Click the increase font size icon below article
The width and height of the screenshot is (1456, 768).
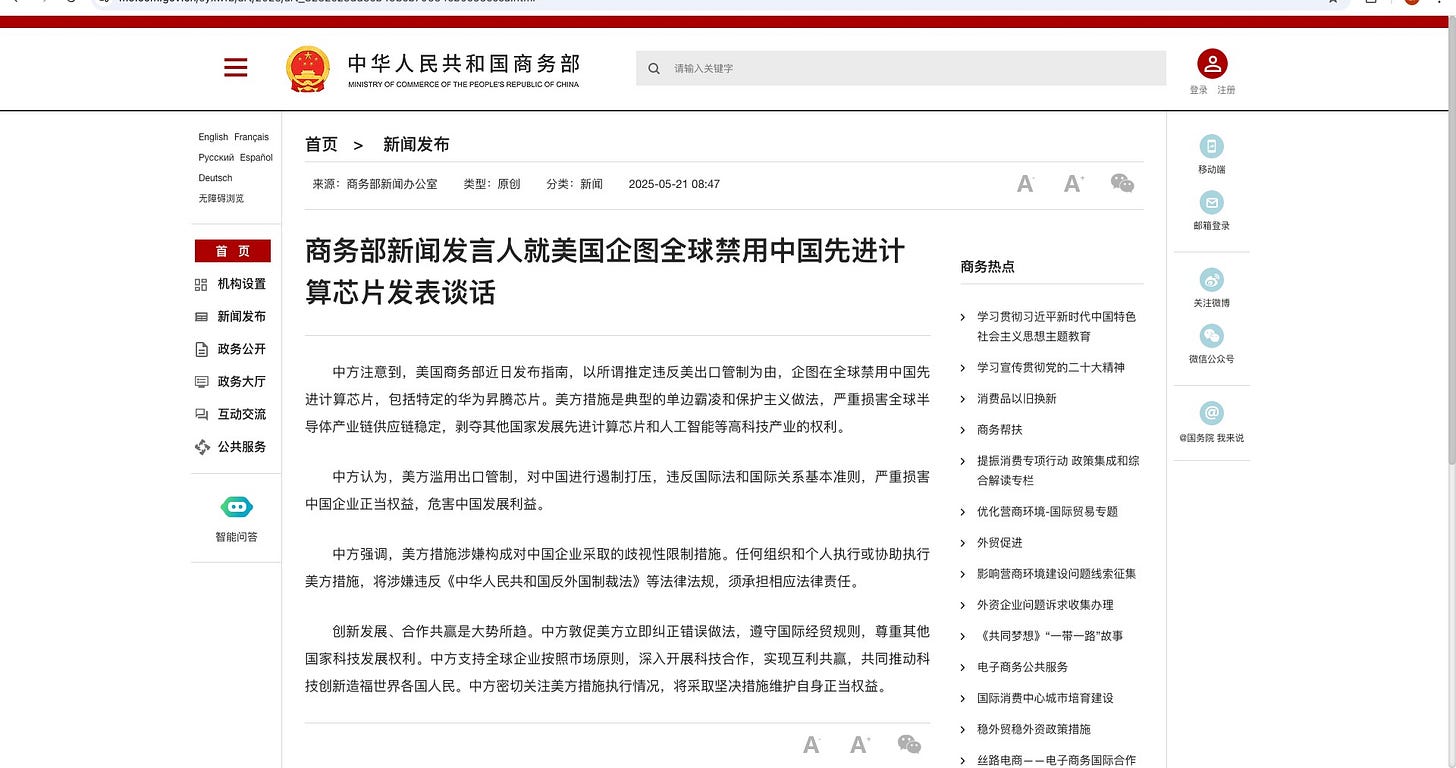pos(860,744)
